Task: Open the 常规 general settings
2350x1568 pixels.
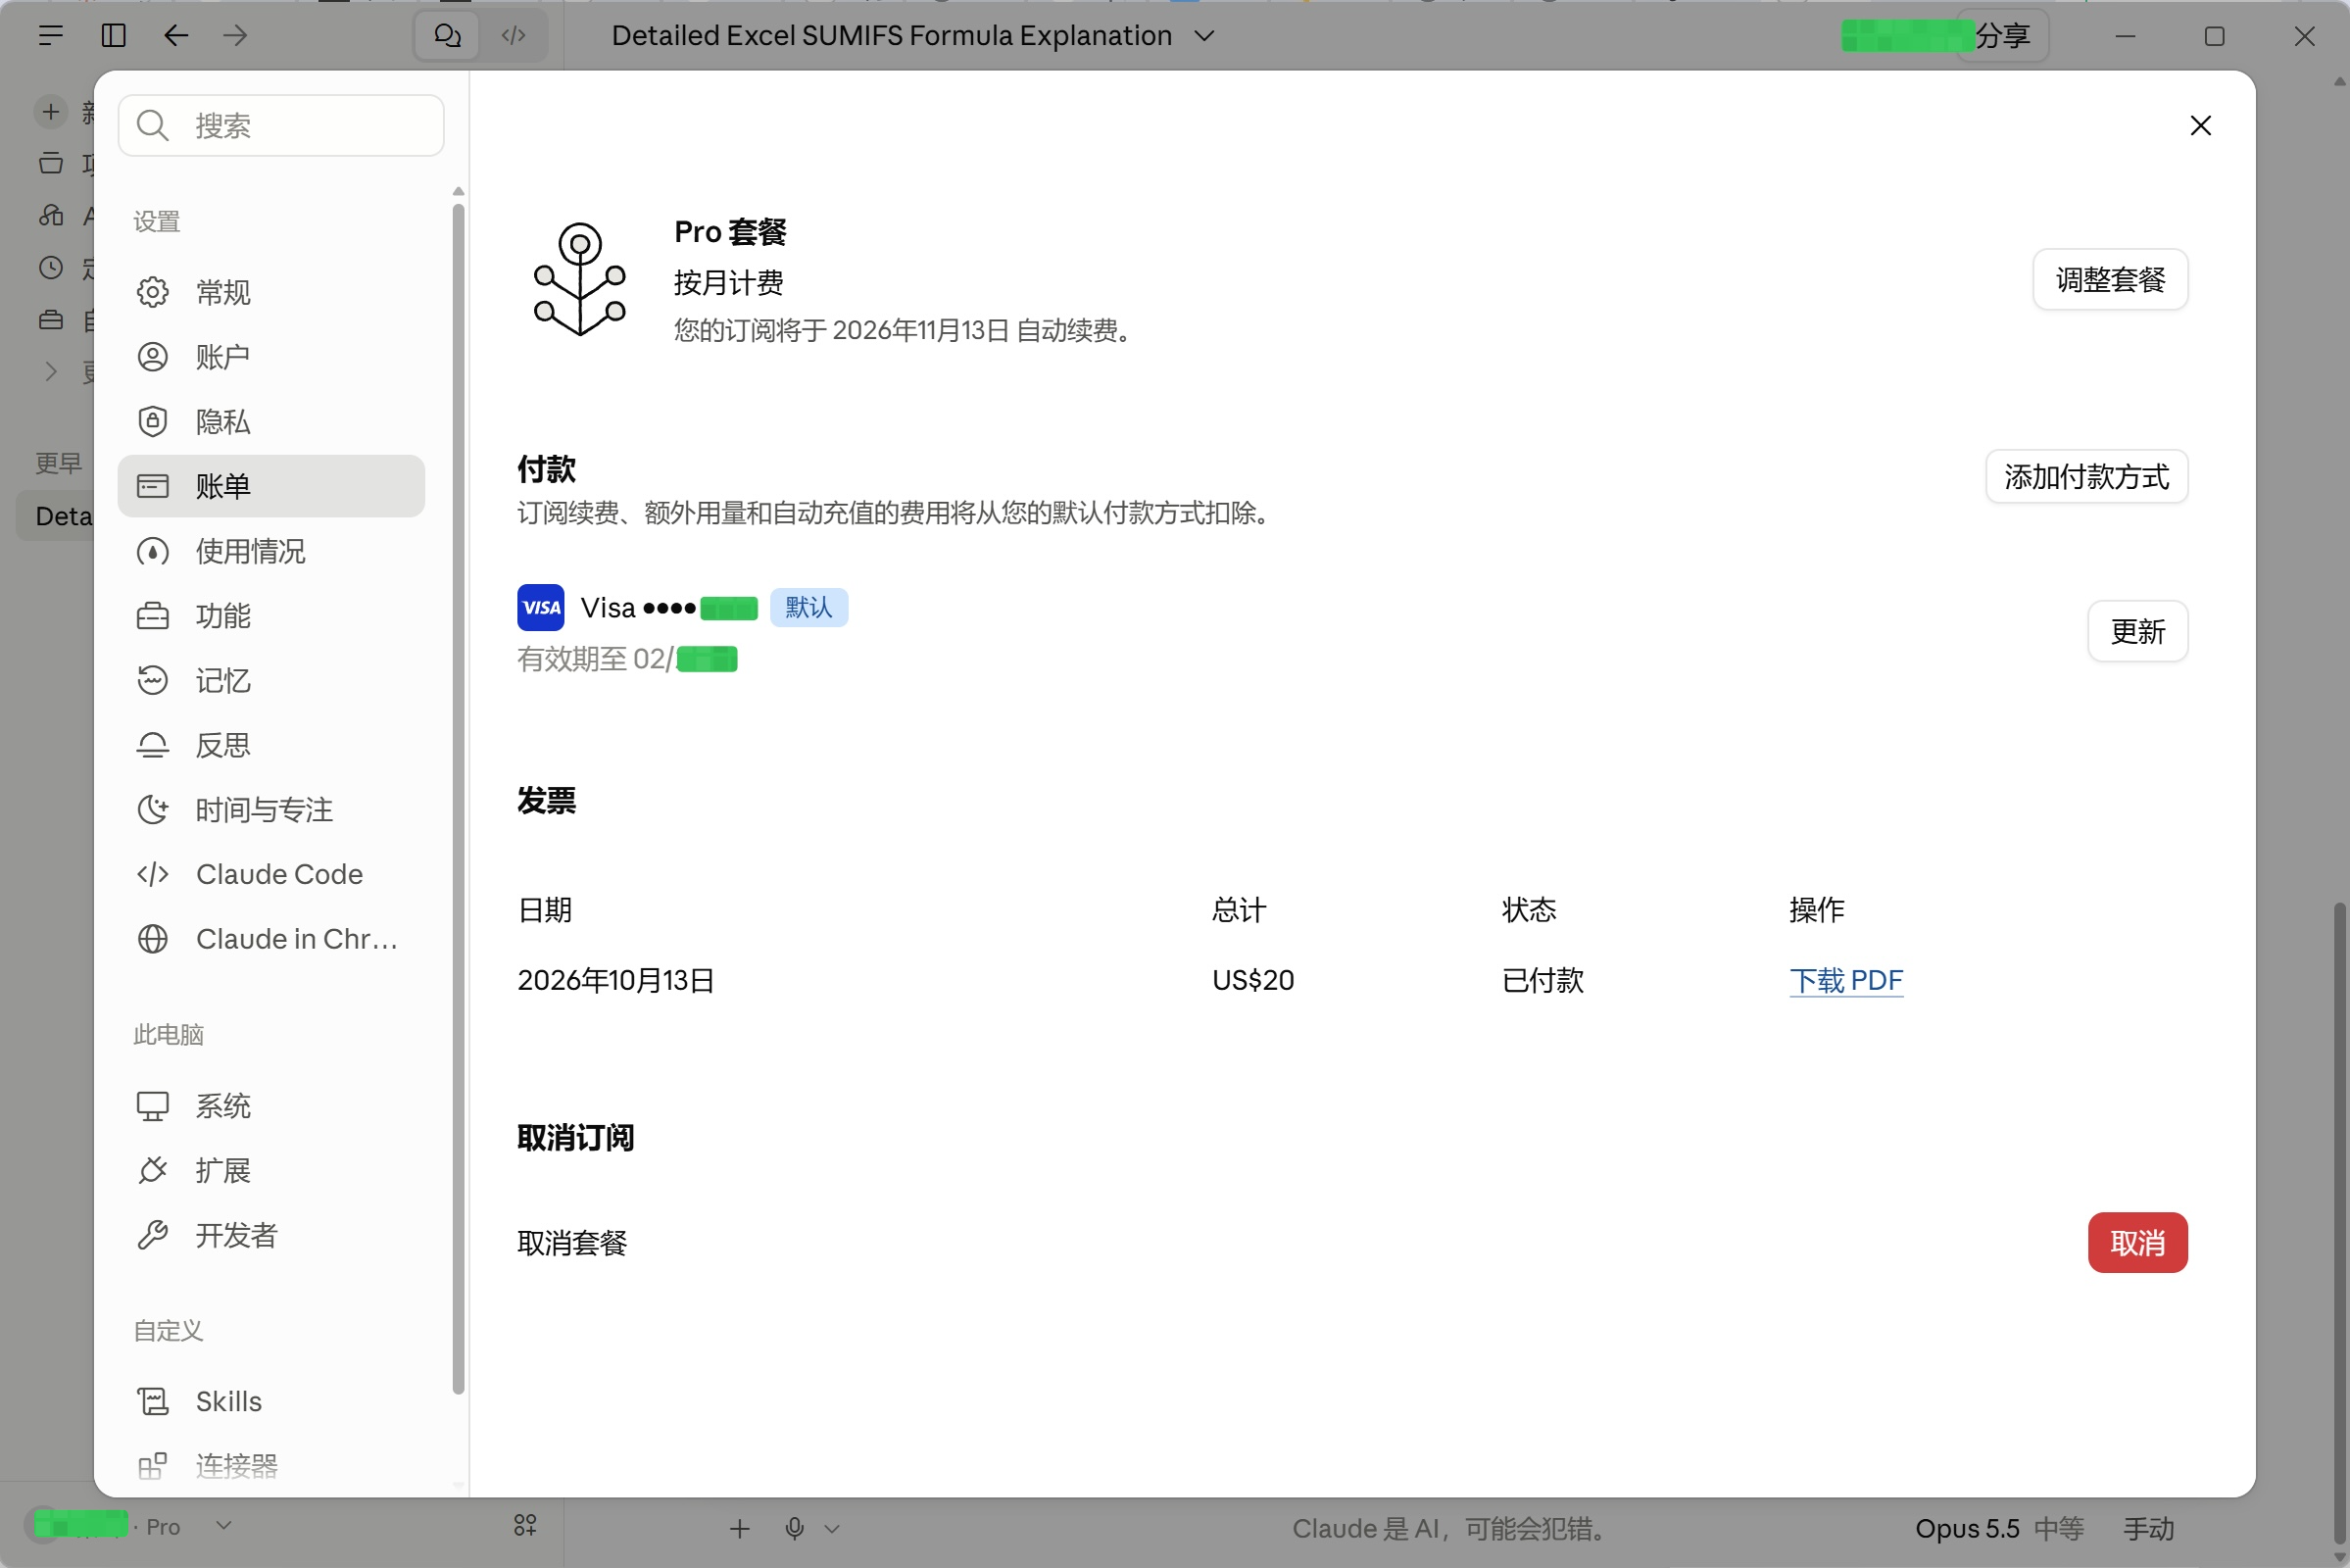Action: click(x=271, y=292)
